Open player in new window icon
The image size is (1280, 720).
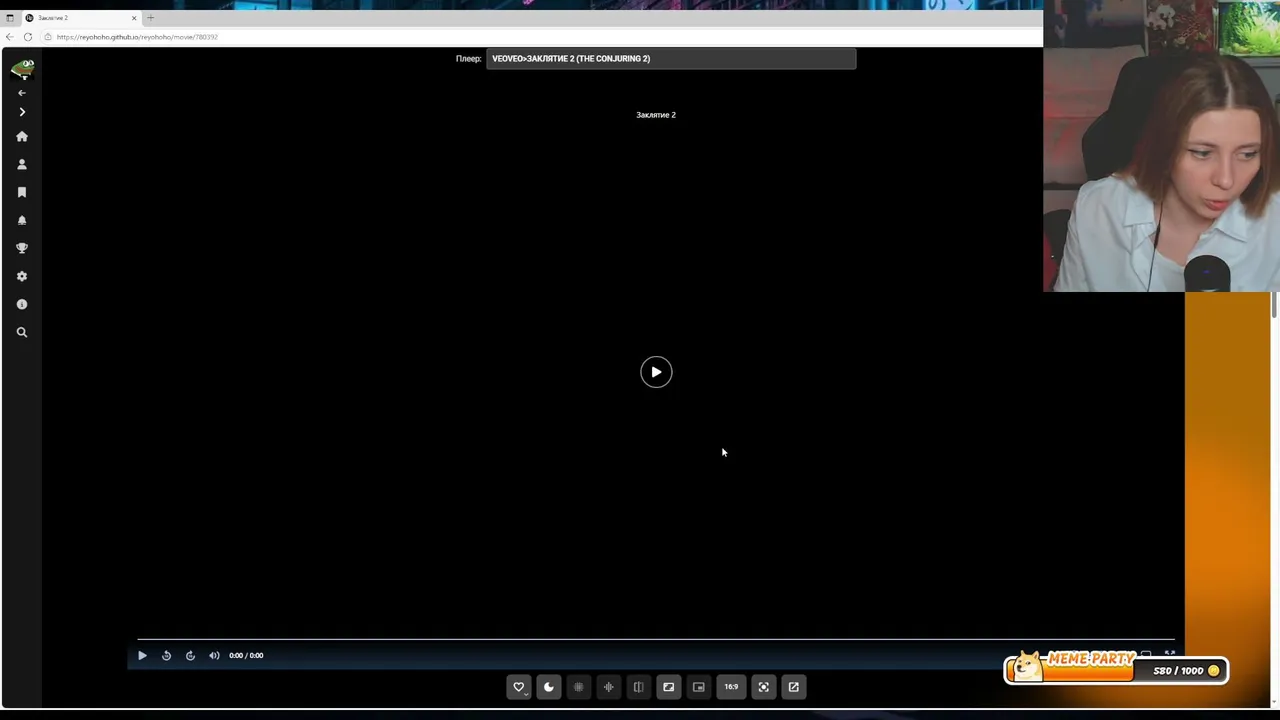click(793, 687)
